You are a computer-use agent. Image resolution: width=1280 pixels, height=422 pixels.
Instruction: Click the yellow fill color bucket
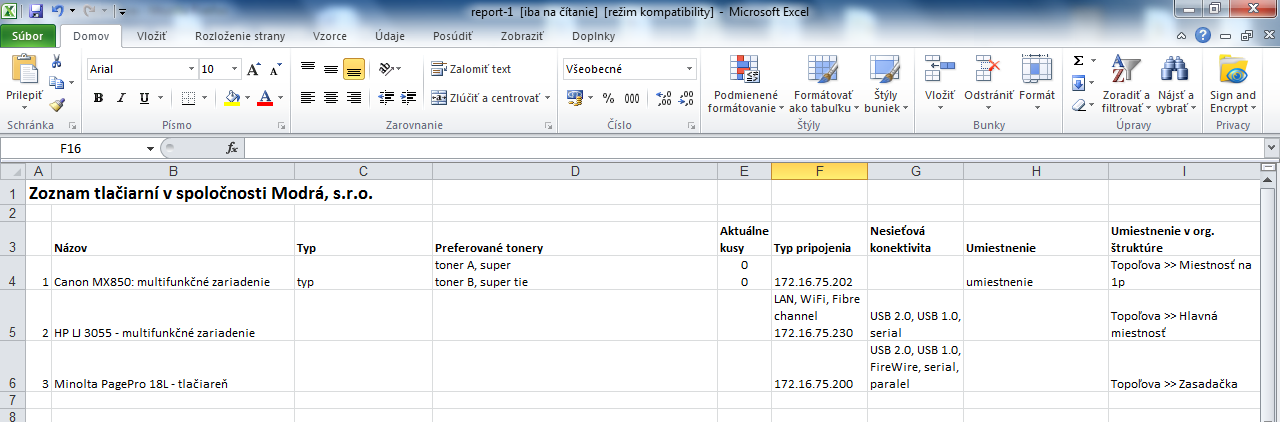coord(232,98)
